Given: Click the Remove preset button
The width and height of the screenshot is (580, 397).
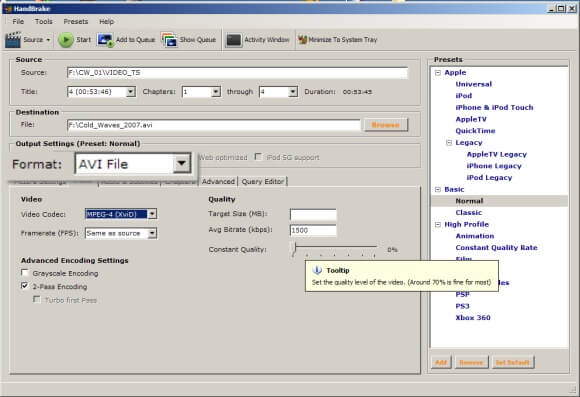Looking at the screenshot, I should [x=471, y=362].
